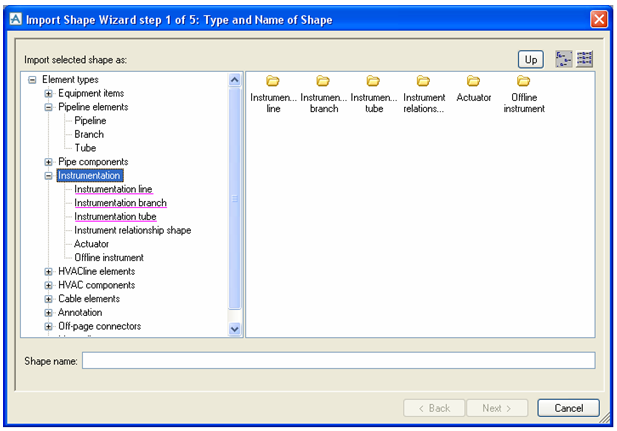Open the Instrumentation branch folder icon
Viewport: 617px width, 431px height.
tap(323, 81)
